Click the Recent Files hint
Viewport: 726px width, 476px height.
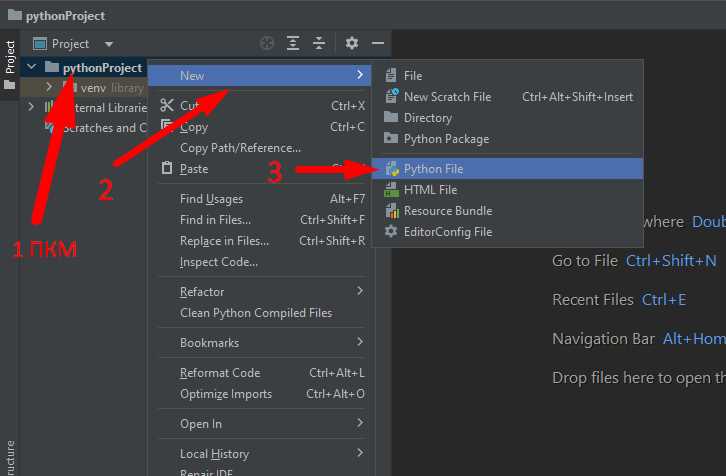(619, 300)
